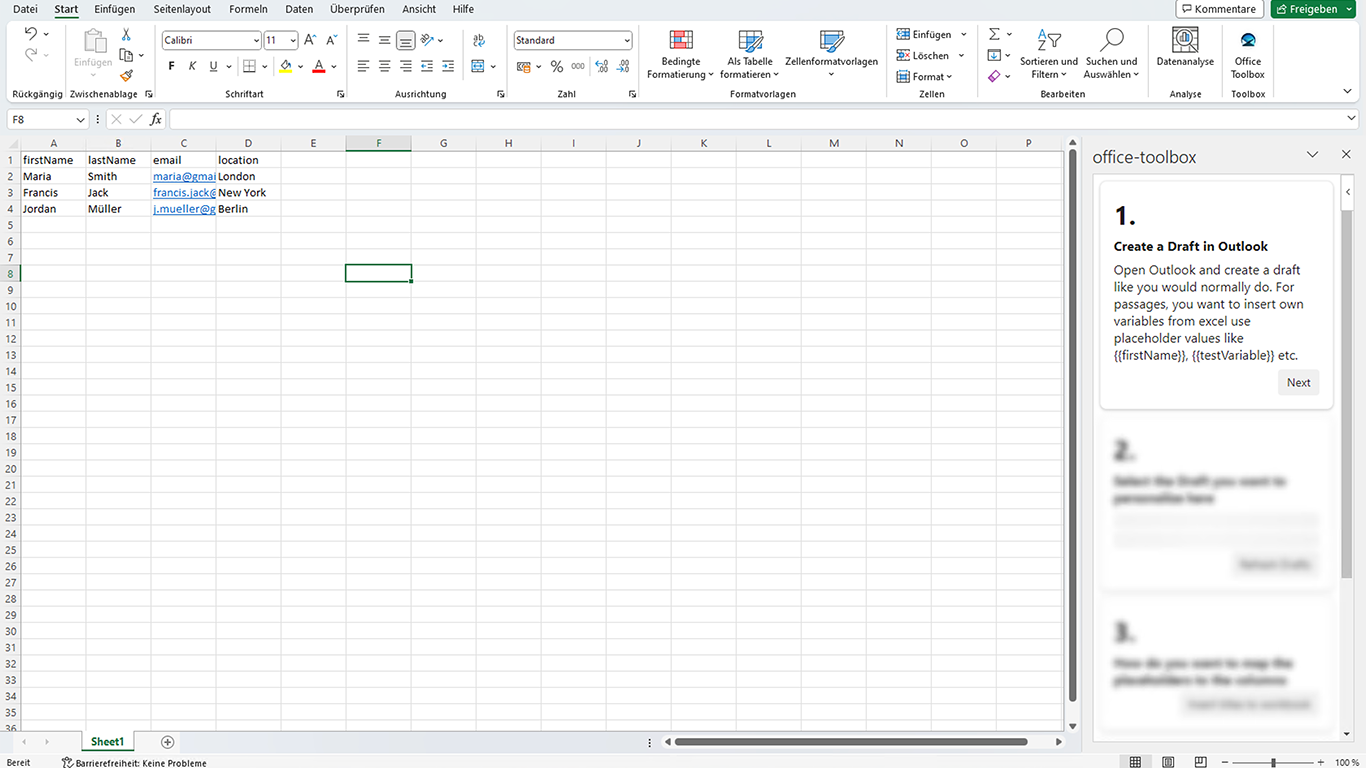Open the Datei menu

coord(25,9)
